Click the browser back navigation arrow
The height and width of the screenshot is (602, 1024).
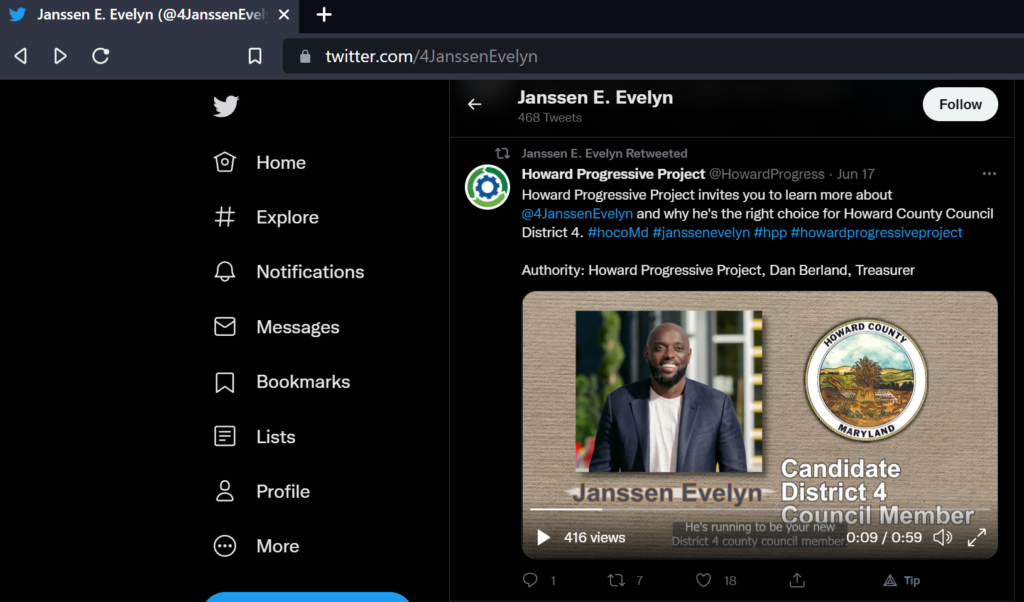coord(21,56)
